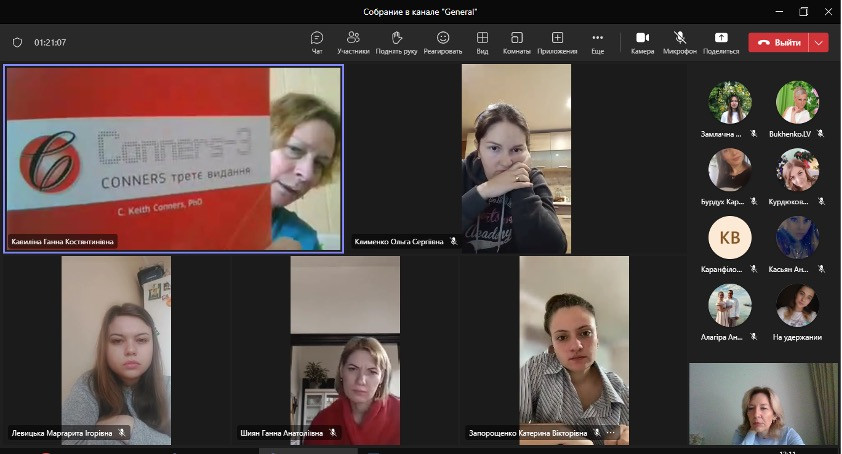The height and width of the screenshot is (454, 842).
Task: Select Клименко Ольга Сергіївна's video tile
Action: pos(516,158)
